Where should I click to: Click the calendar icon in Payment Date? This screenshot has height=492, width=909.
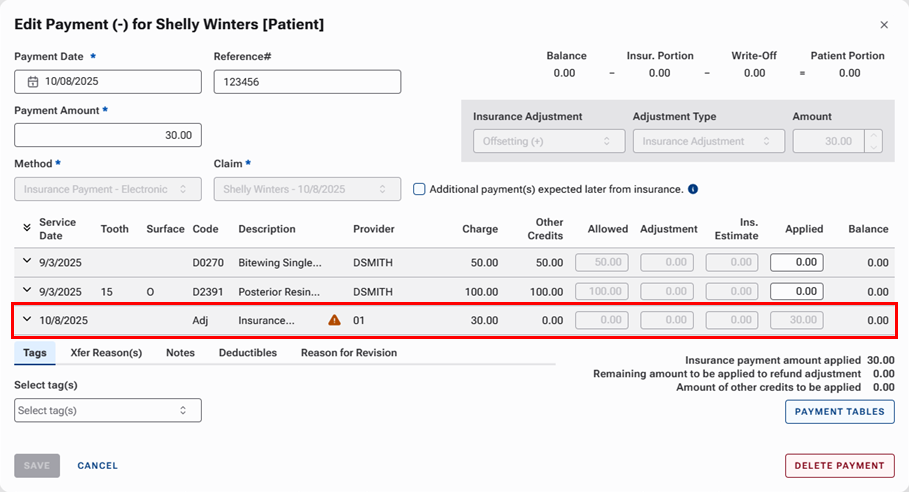tap(33, 82)
